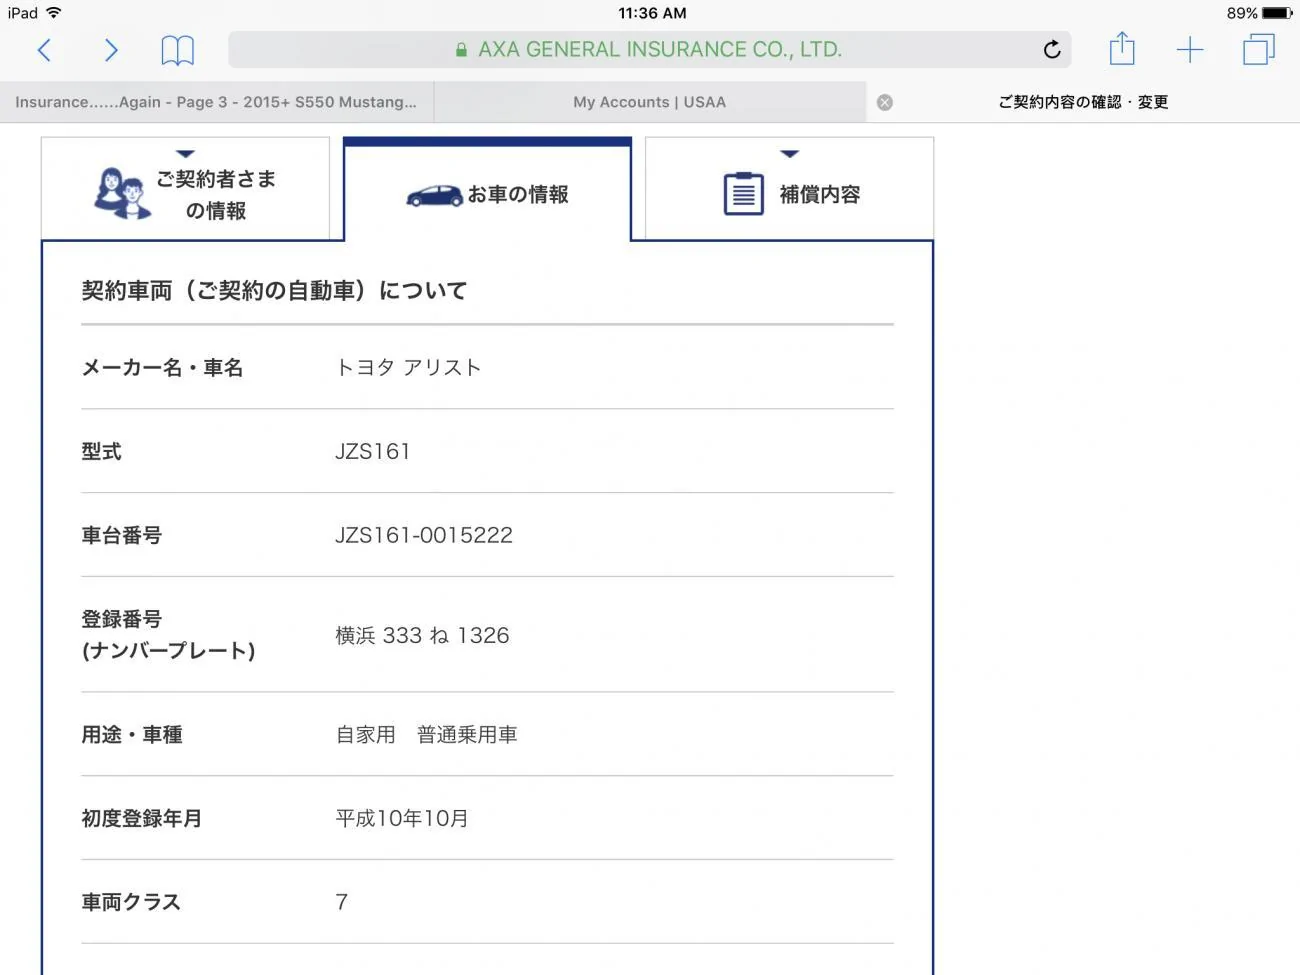Switch to My Accounts USAA tab
Screen dimensions: 1300x975
click(x=650, y=102)
